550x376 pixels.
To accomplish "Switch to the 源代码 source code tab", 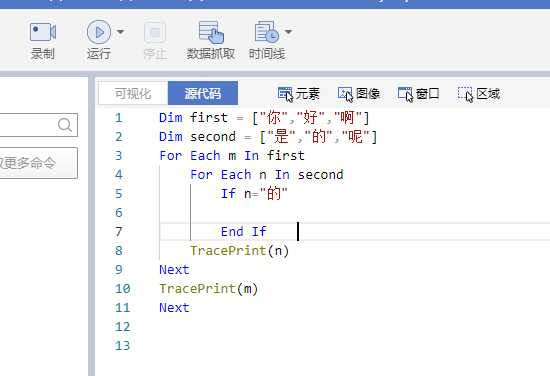I will (x=203, y=93).
